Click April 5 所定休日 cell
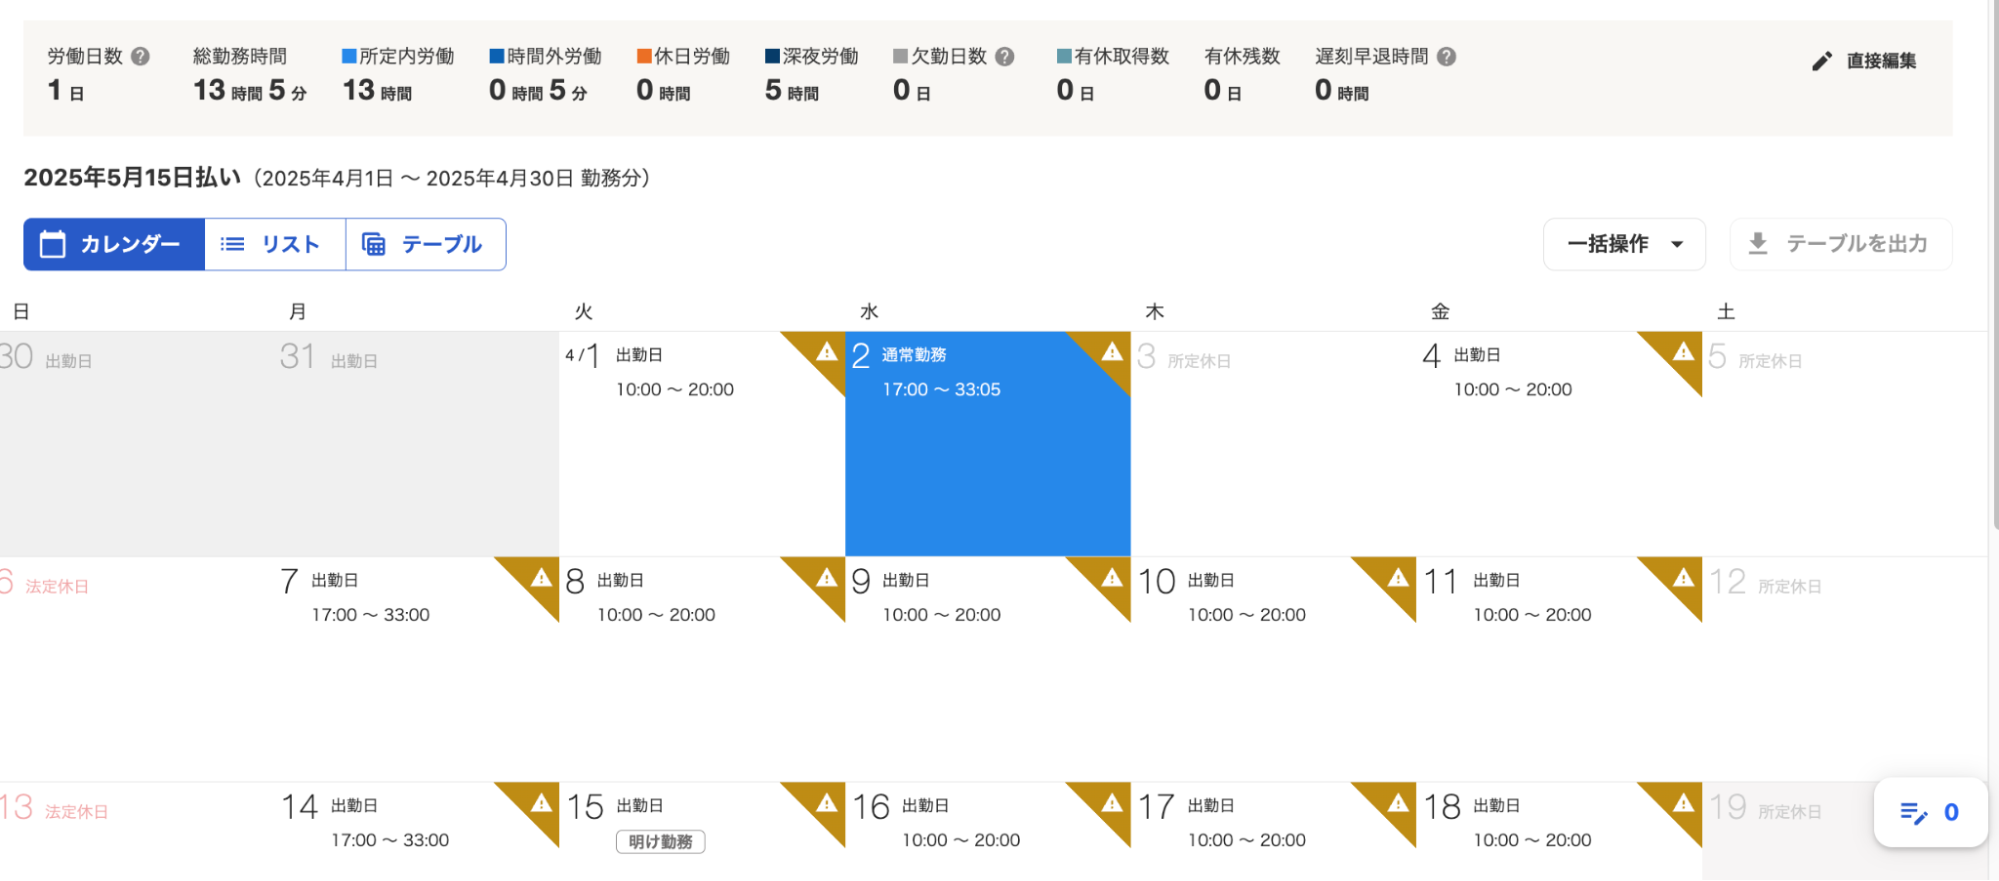This screenshot has width=1999, height=881. [1845, 444]
